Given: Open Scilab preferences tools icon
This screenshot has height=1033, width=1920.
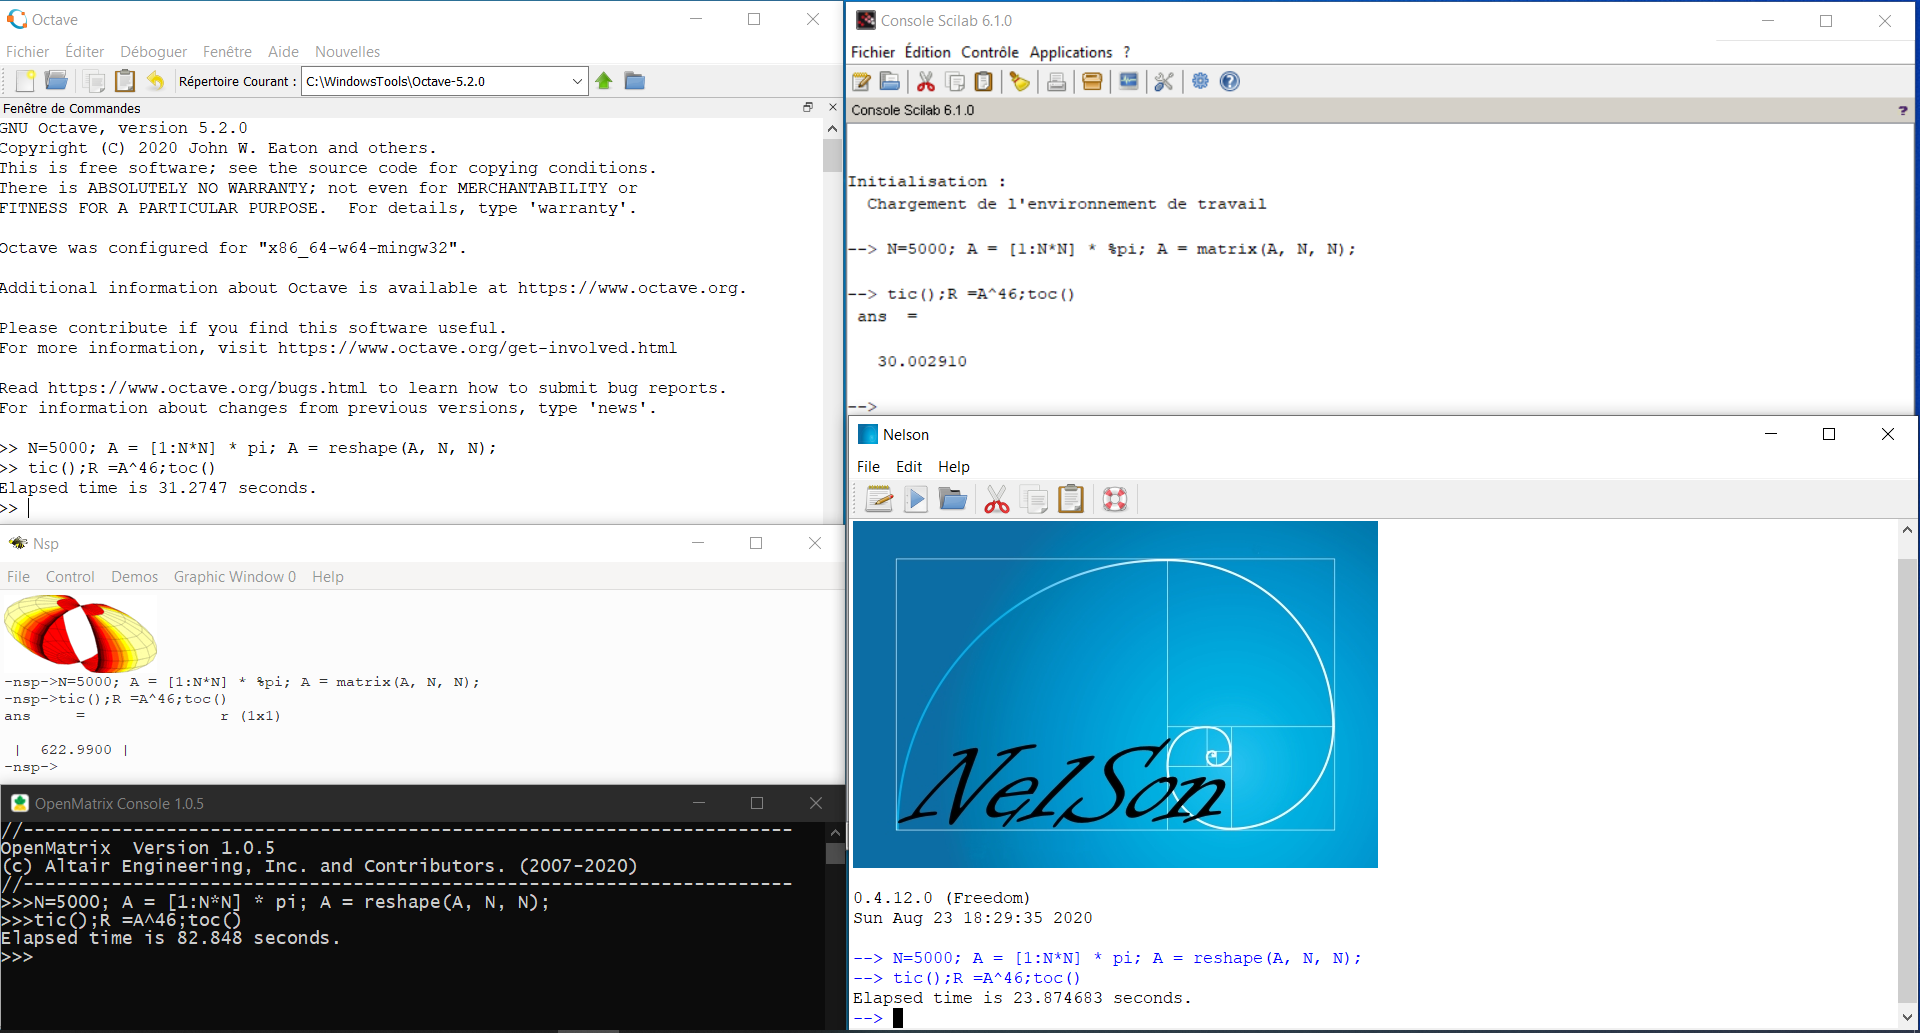Looking at the screenshot, I should pos(1164,82).
